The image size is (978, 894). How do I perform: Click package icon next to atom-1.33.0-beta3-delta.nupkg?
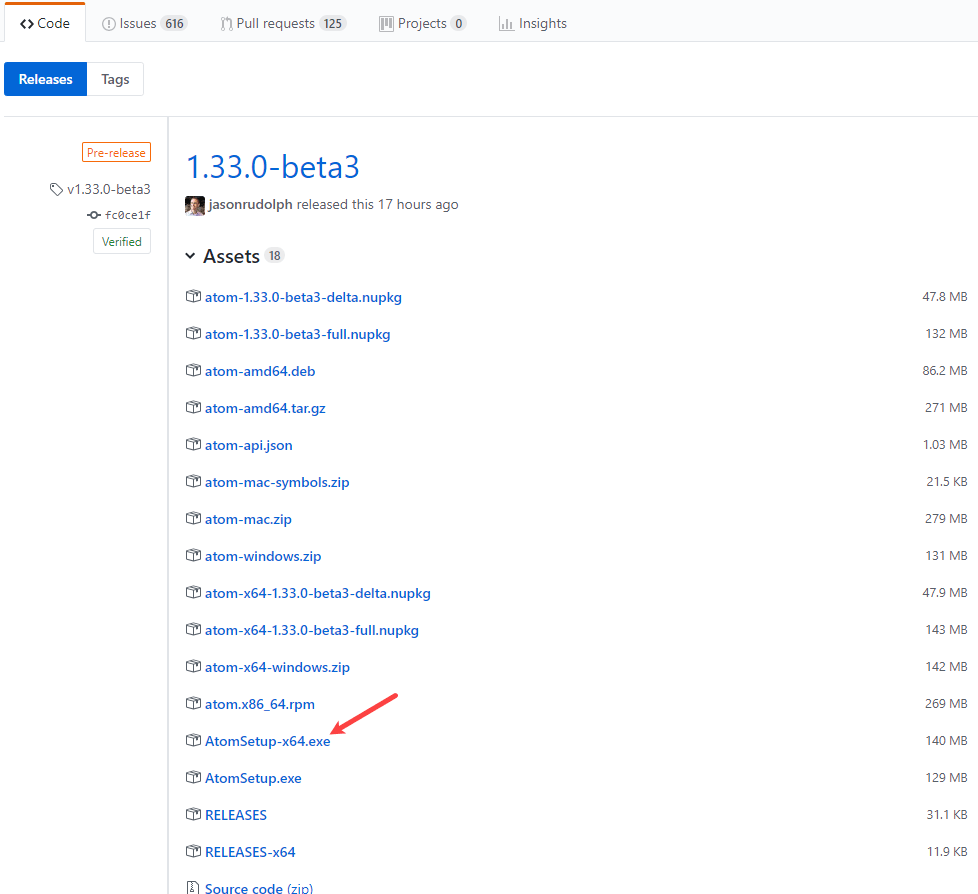(x=193, y=296)
